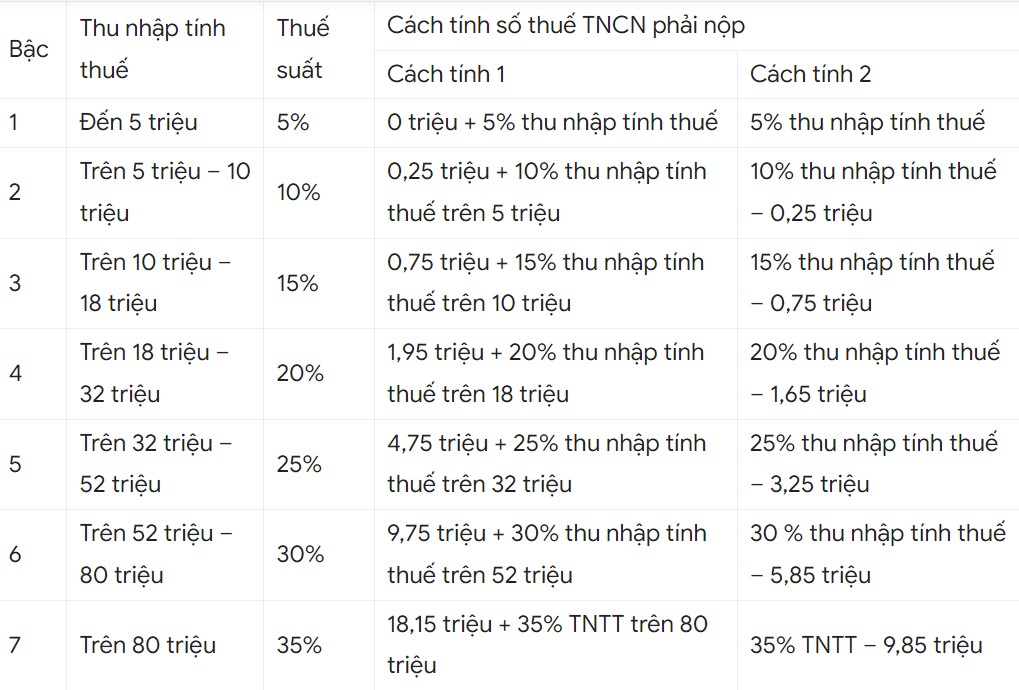Click the 10% tax rate cell

[x=298, y=192]
